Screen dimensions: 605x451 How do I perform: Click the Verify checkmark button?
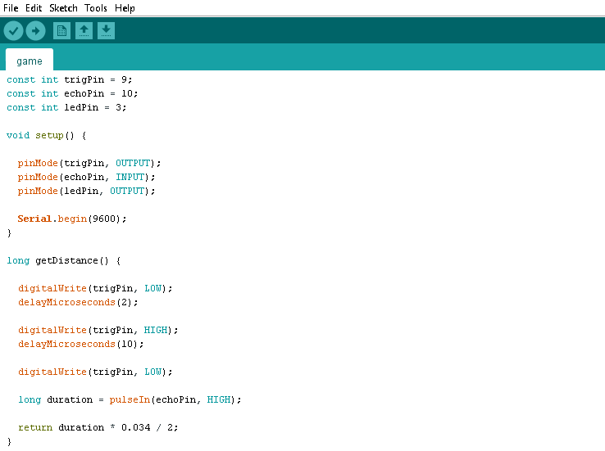click(x=14, y=30)
